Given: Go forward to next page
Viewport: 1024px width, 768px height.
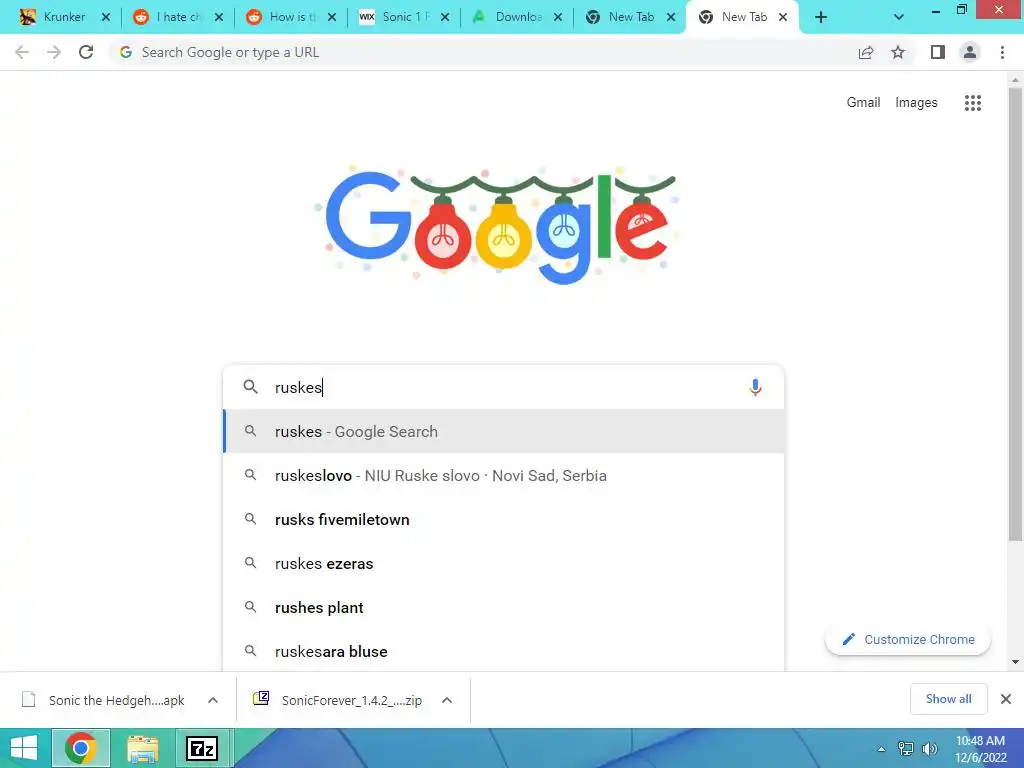Looking at the screenshot, I should (54, 52).
